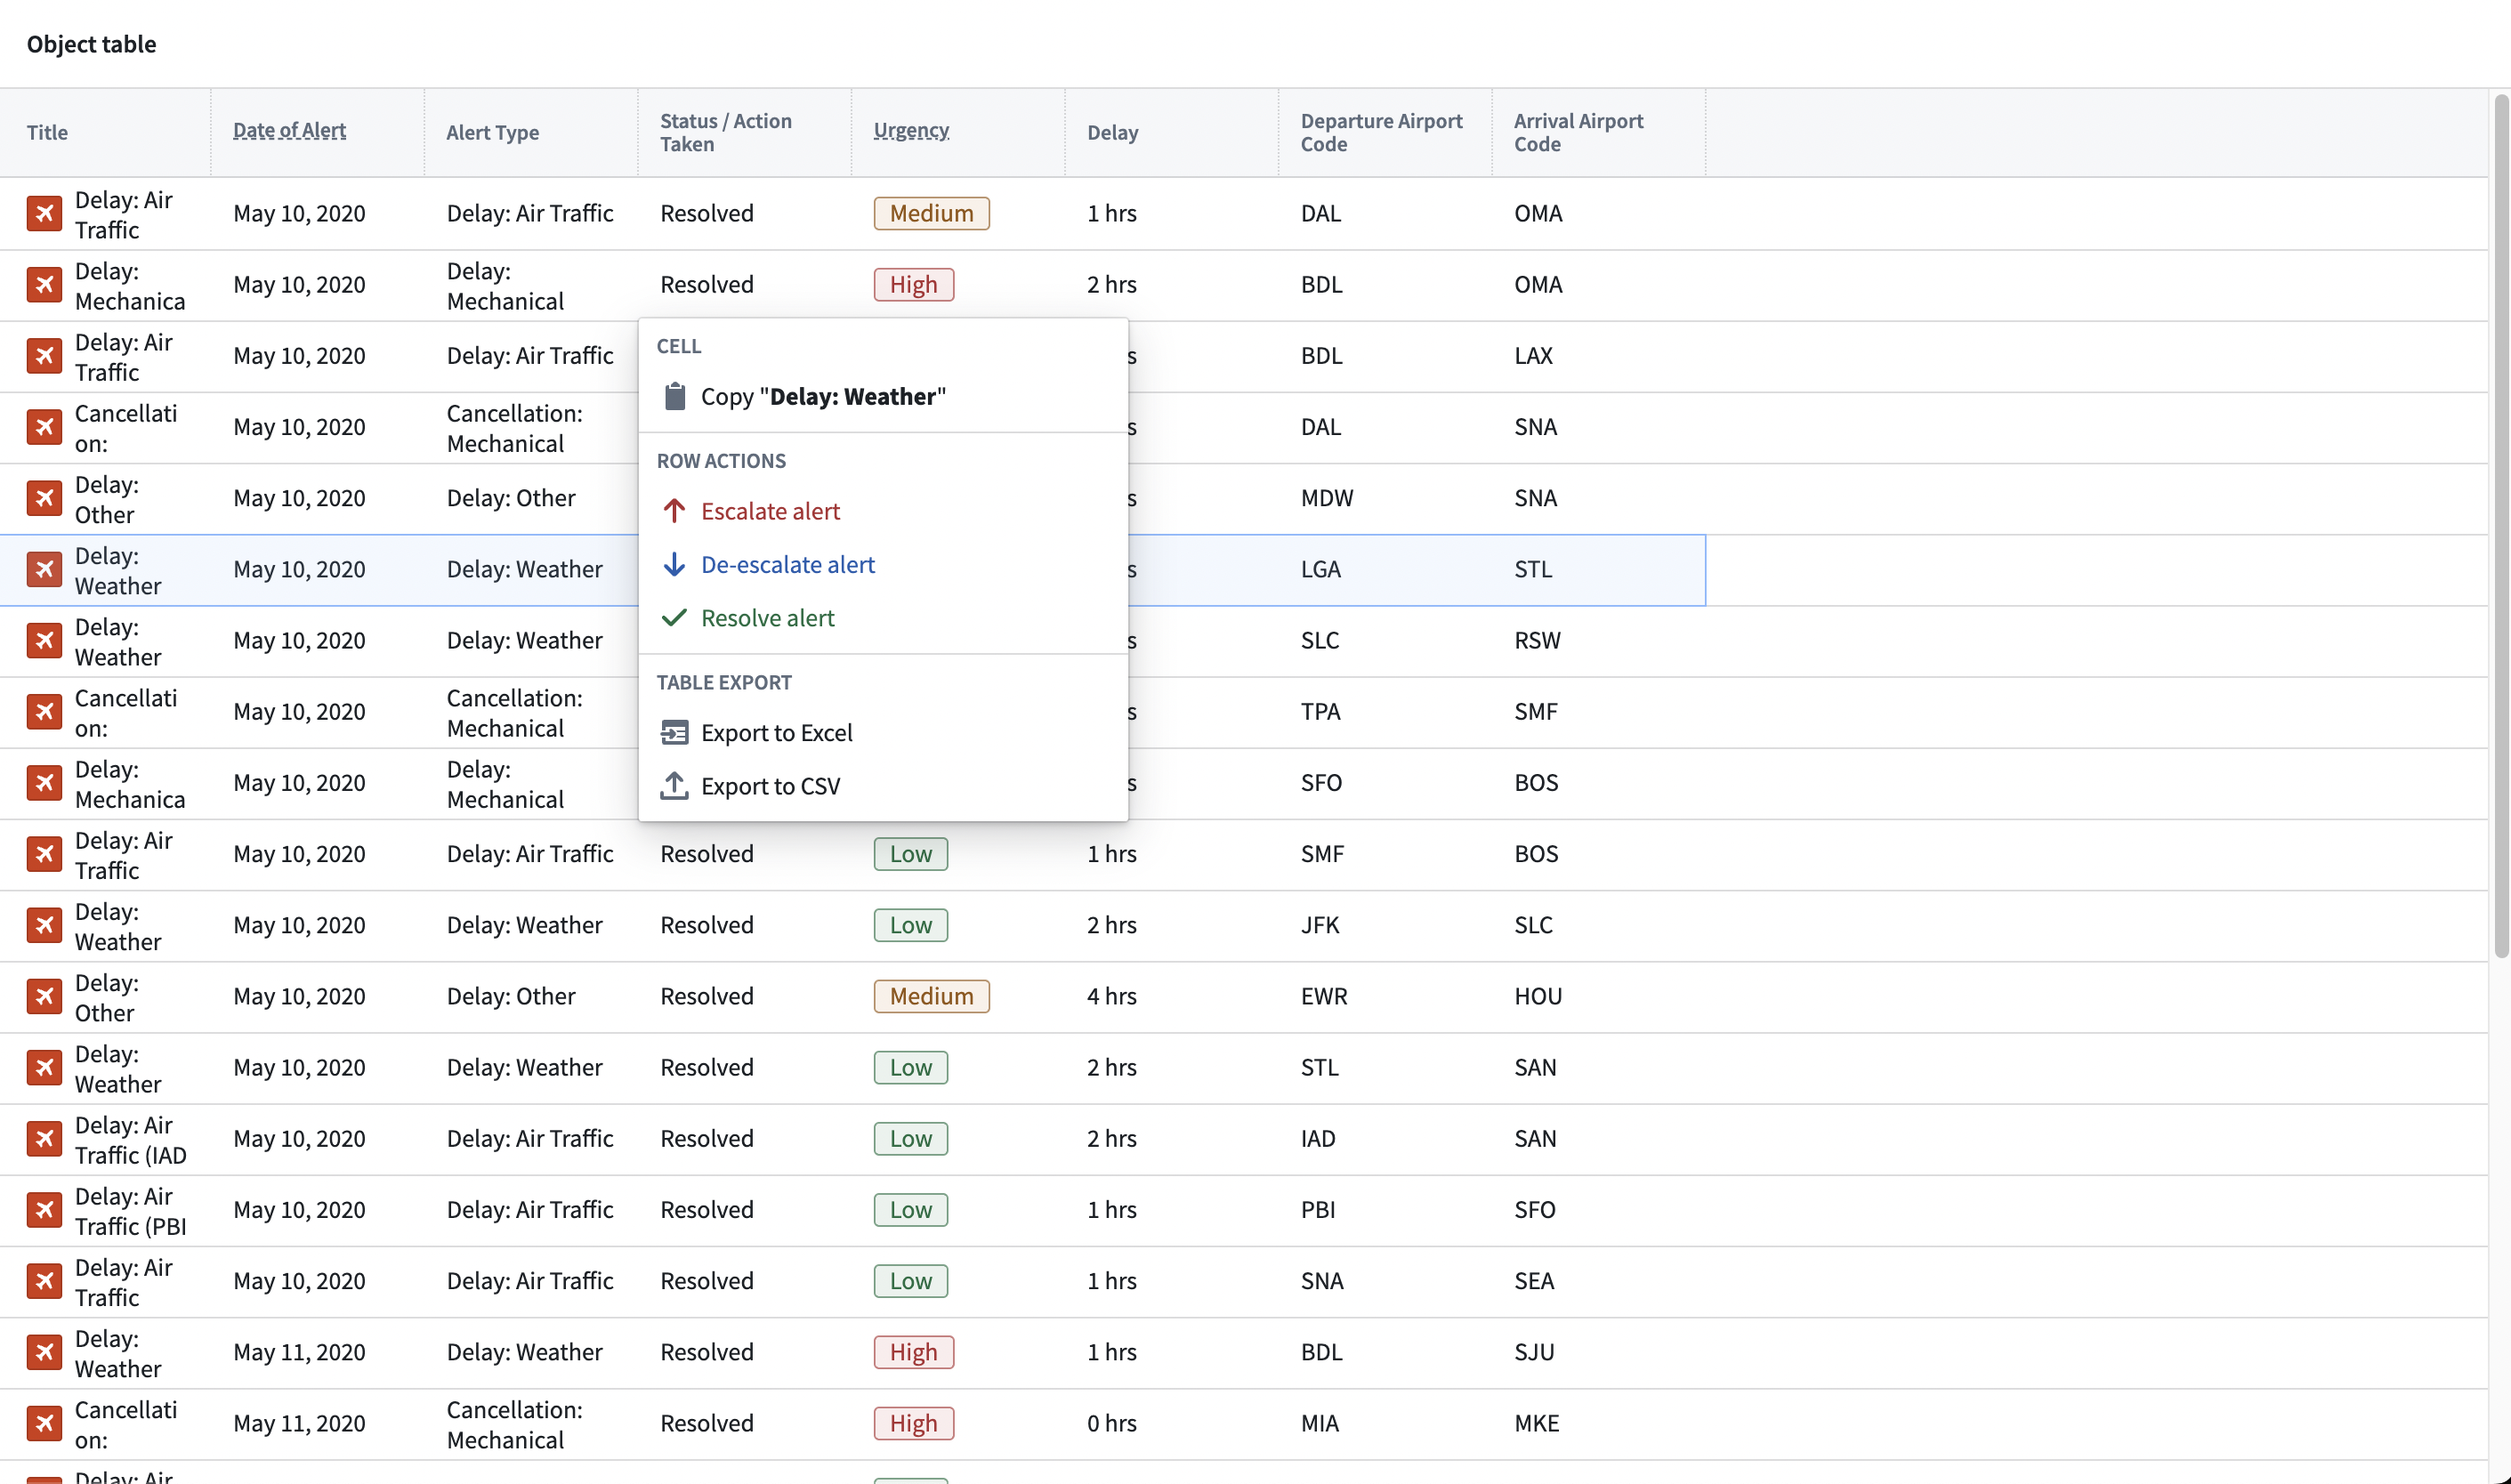The height and width of the screenshot is (1484, 2511).
Task: Choose Copy "Delay: Weather" from the context menu
Action: tap(883, 397)
